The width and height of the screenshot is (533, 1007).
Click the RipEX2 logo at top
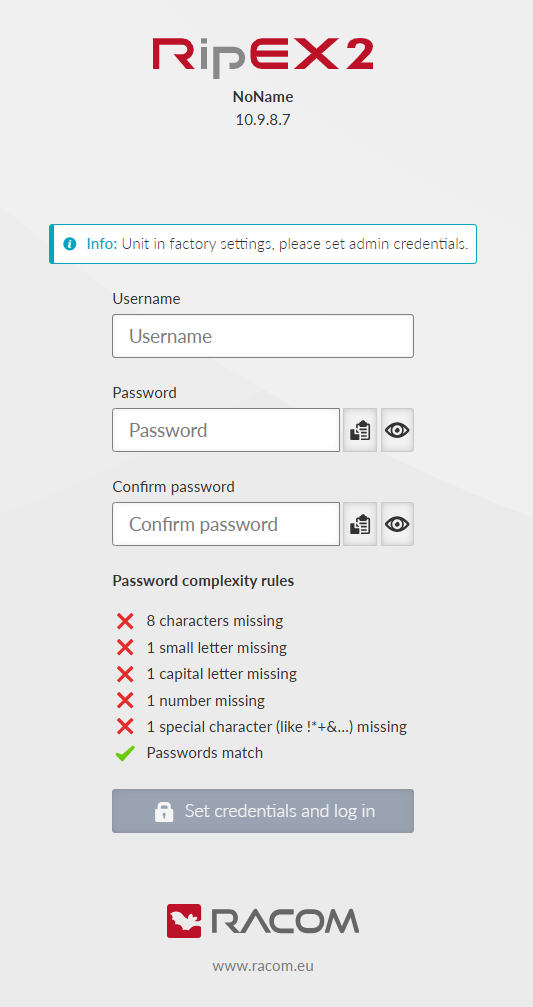(x=263, y=55)
